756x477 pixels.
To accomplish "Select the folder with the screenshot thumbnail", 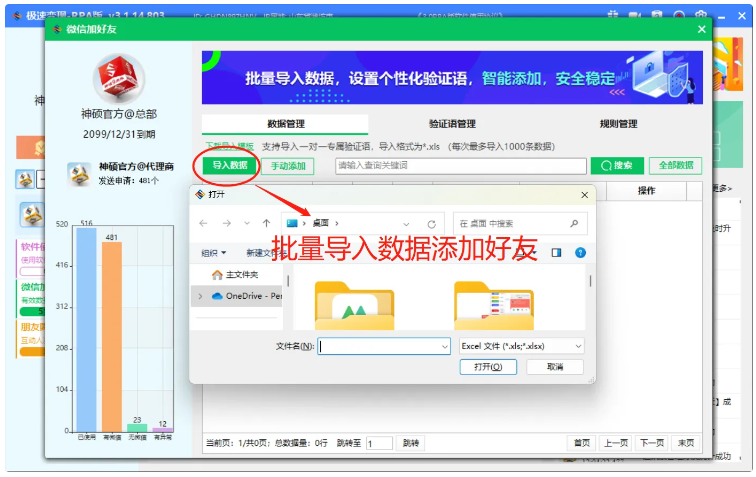I will point(494,306).
